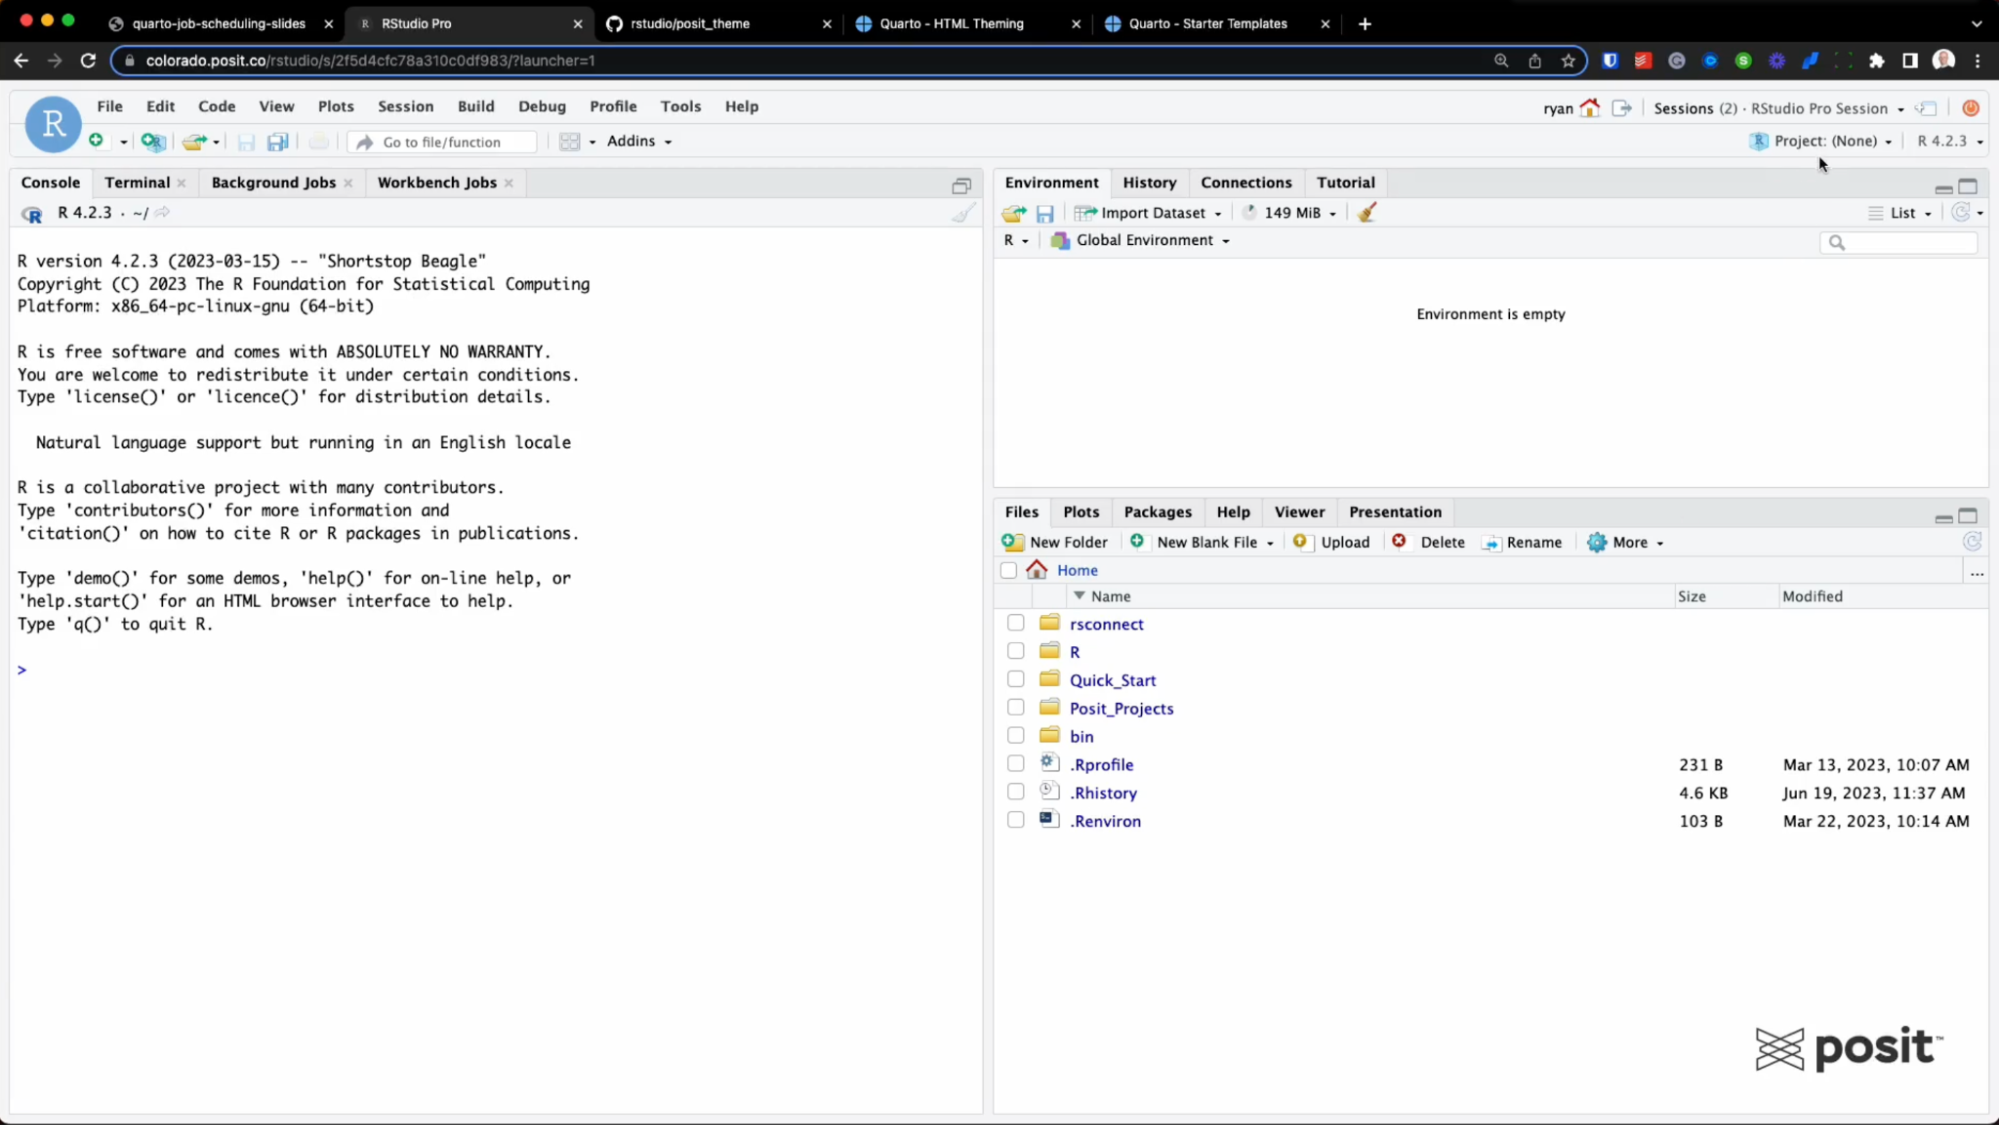Refresh the Files pane listing

pos(1973,541)
